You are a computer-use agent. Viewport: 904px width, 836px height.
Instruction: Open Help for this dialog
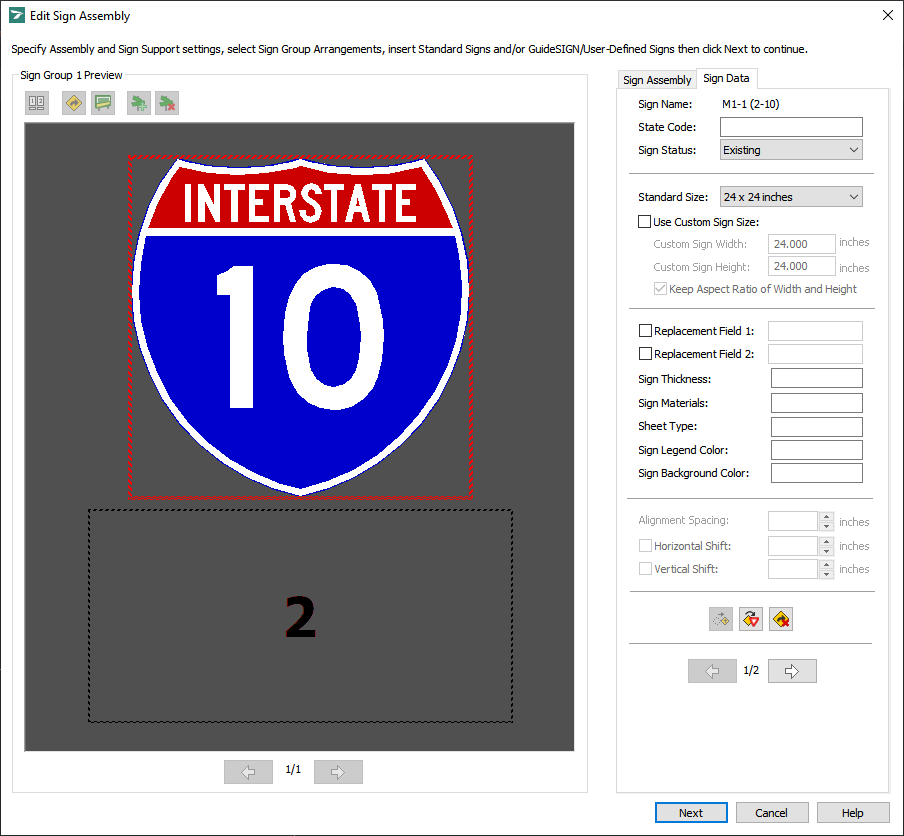pos(853,813)
